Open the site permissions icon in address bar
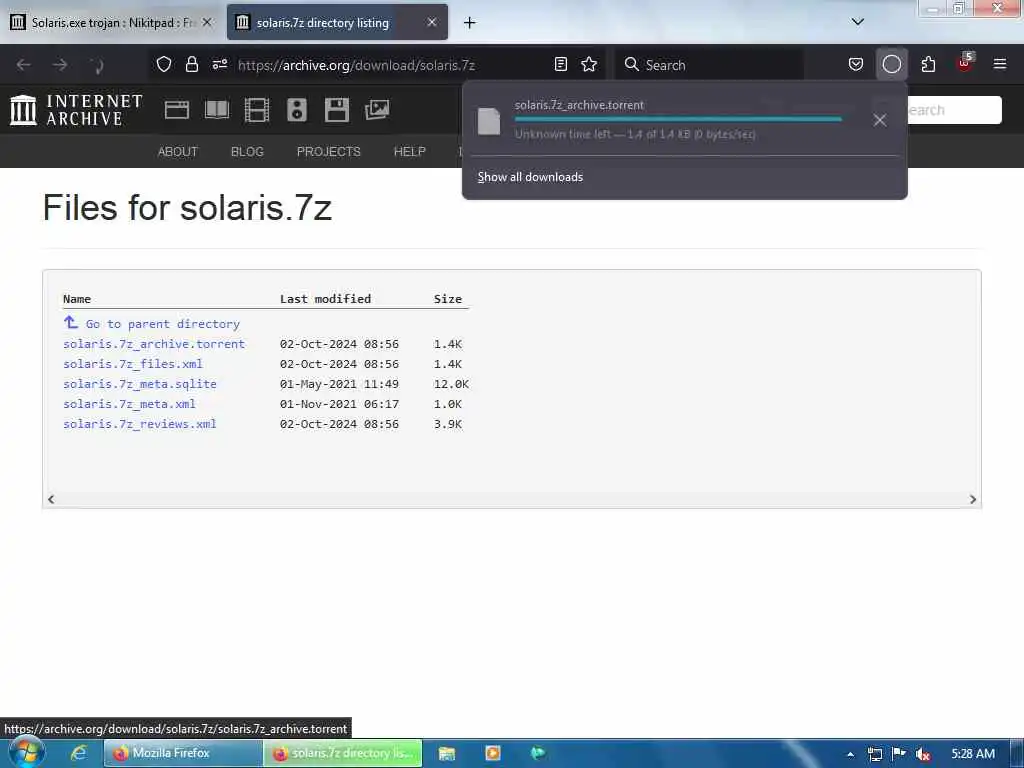This screenshot has width=1024, height=768. click(219, 64)
